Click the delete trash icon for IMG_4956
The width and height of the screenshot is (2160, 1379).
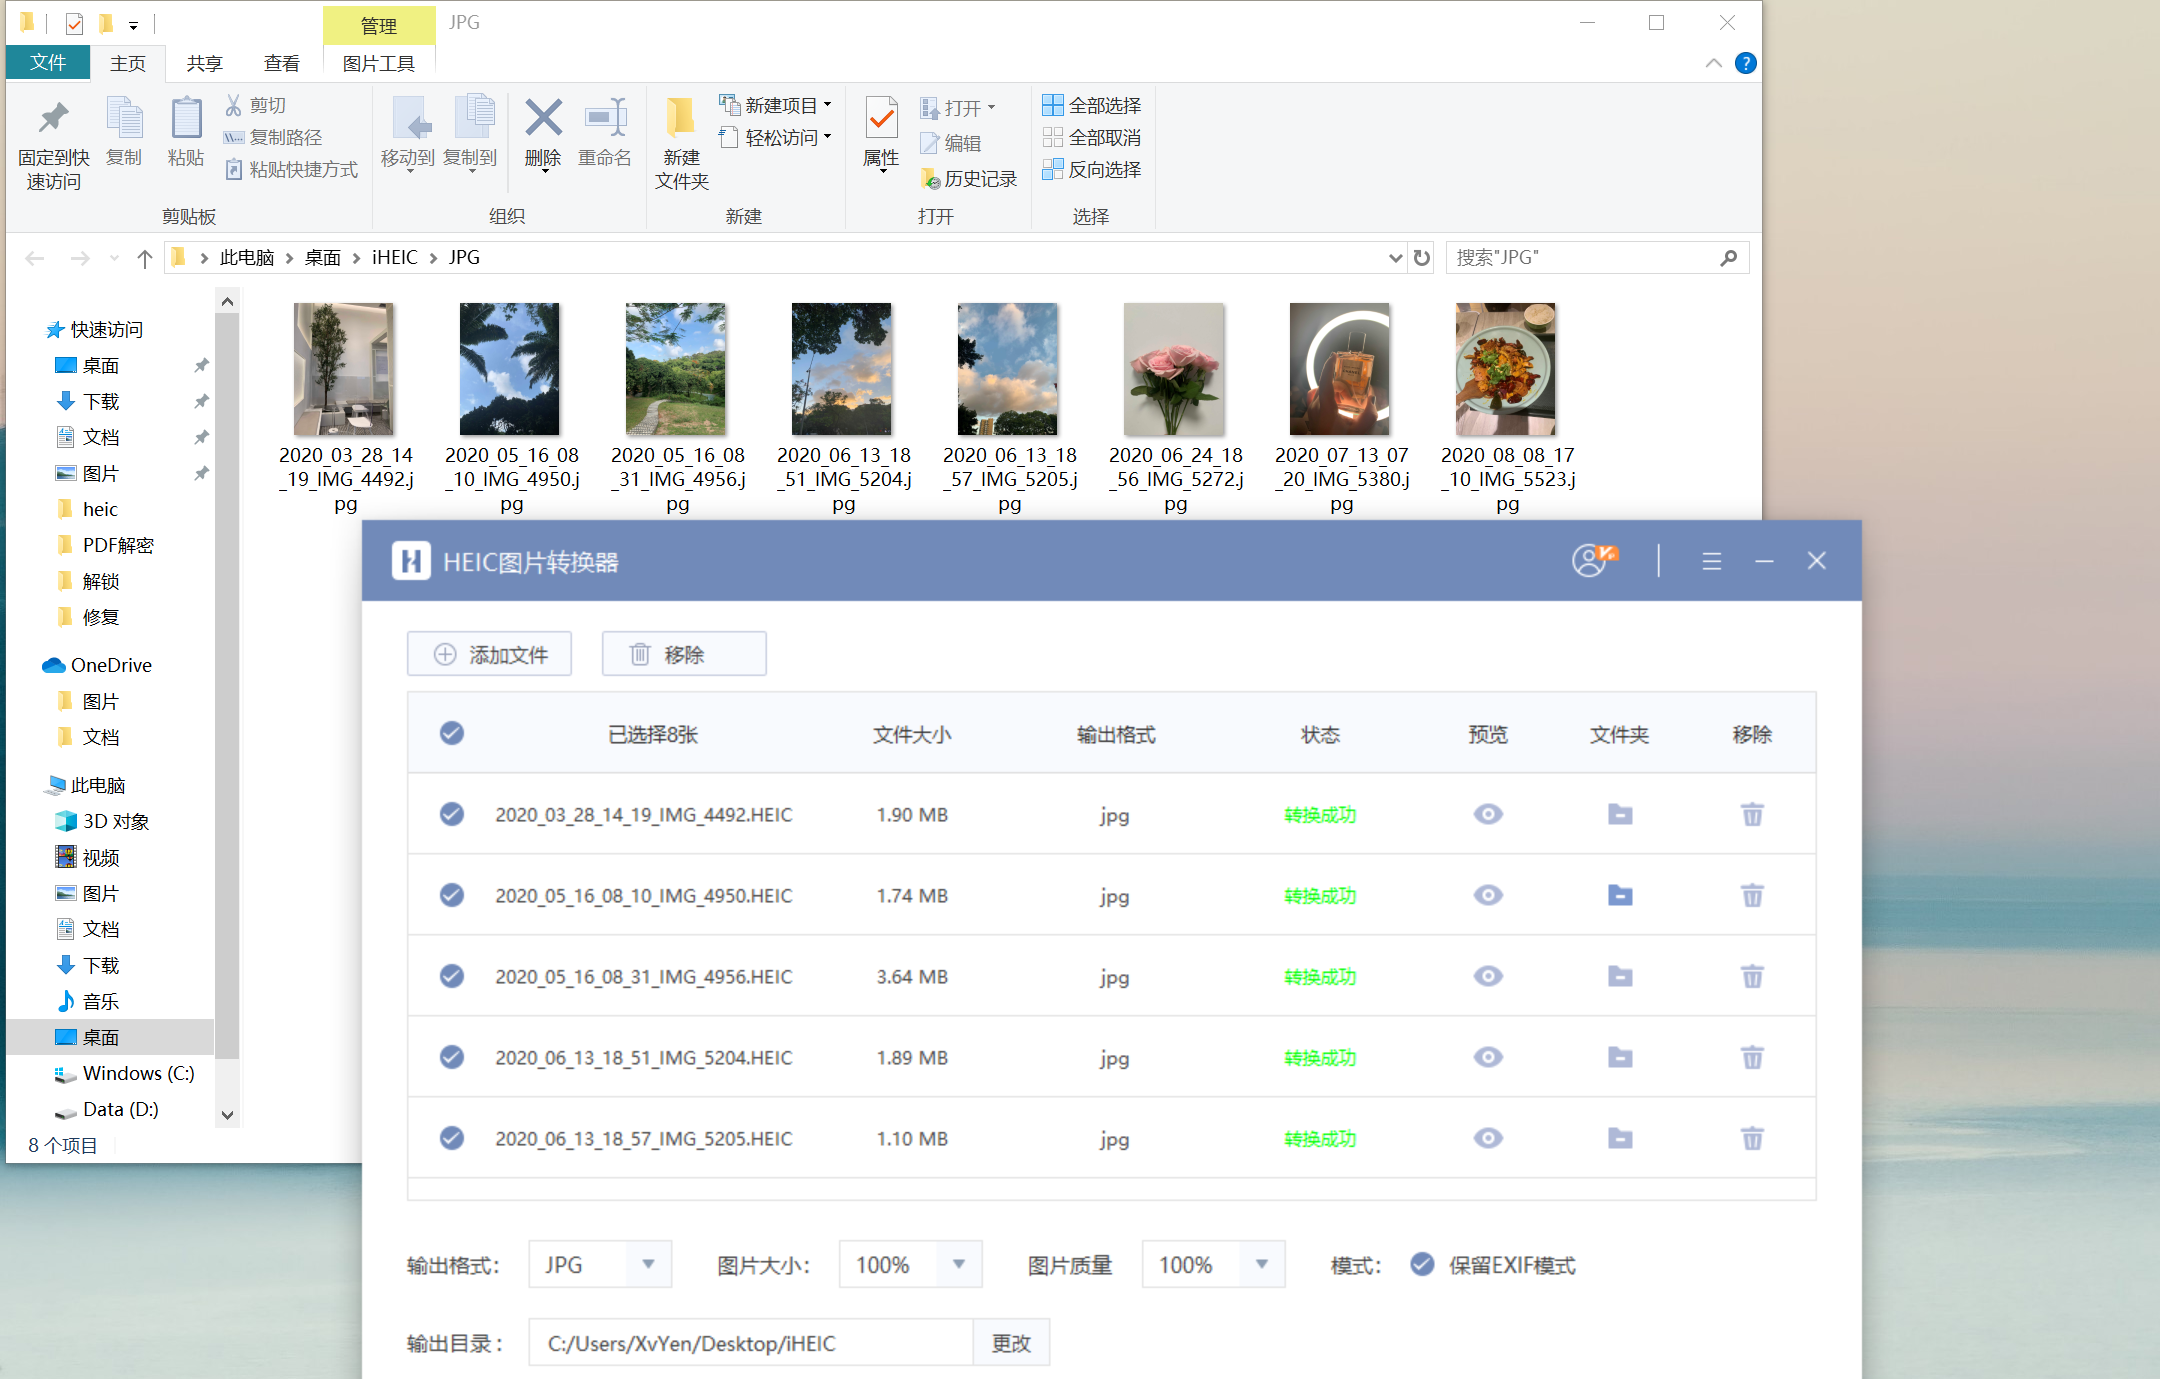(x=1752, y=976)
